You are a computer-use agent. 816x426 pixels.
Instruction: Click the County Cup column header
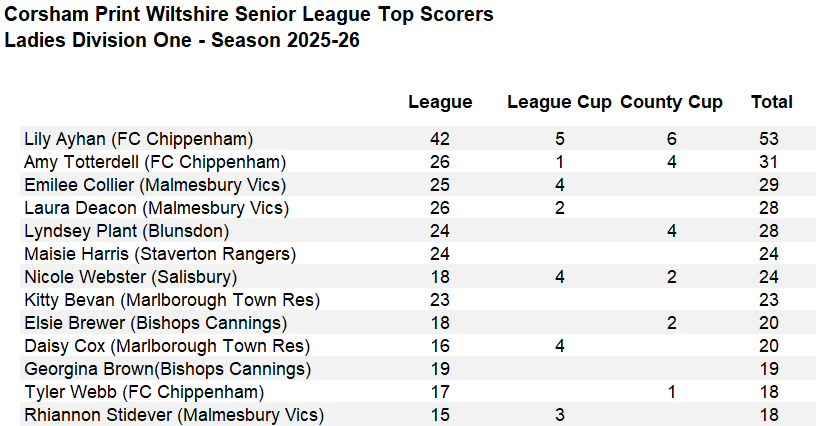coord(671,102)
